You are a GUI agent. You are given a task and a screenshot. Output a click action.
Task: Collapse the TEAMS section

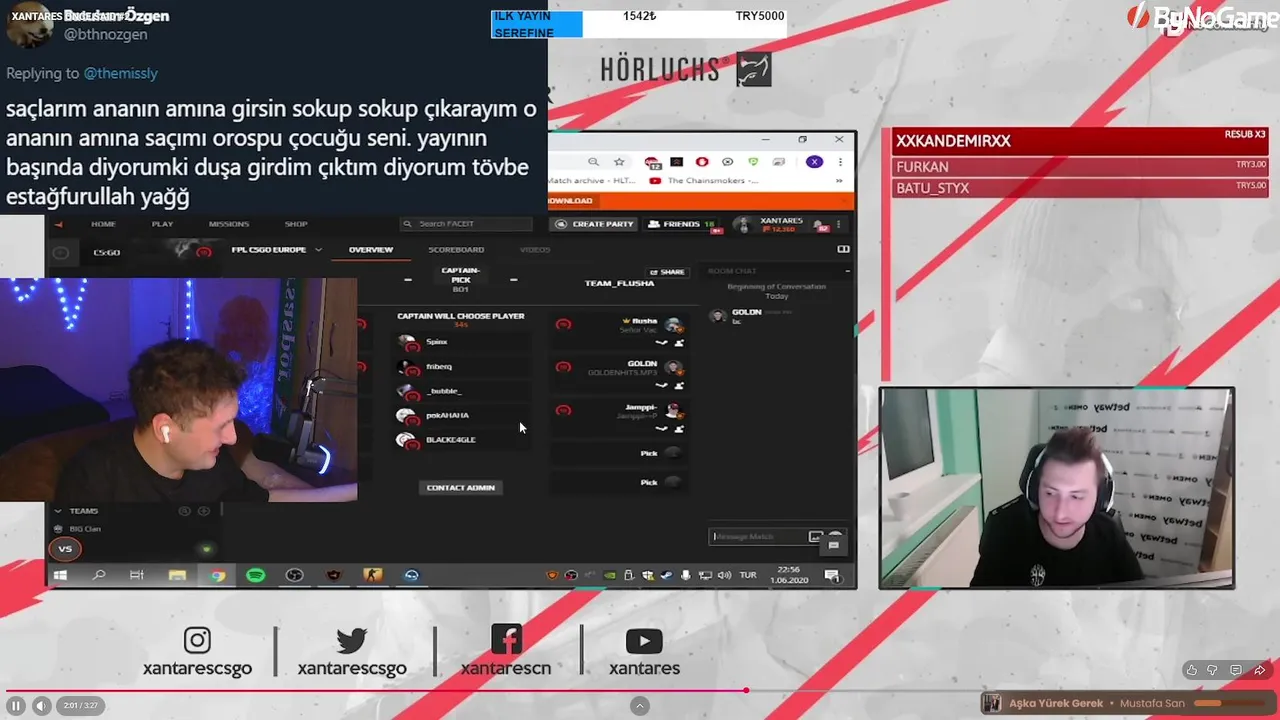tap(57, 511)
